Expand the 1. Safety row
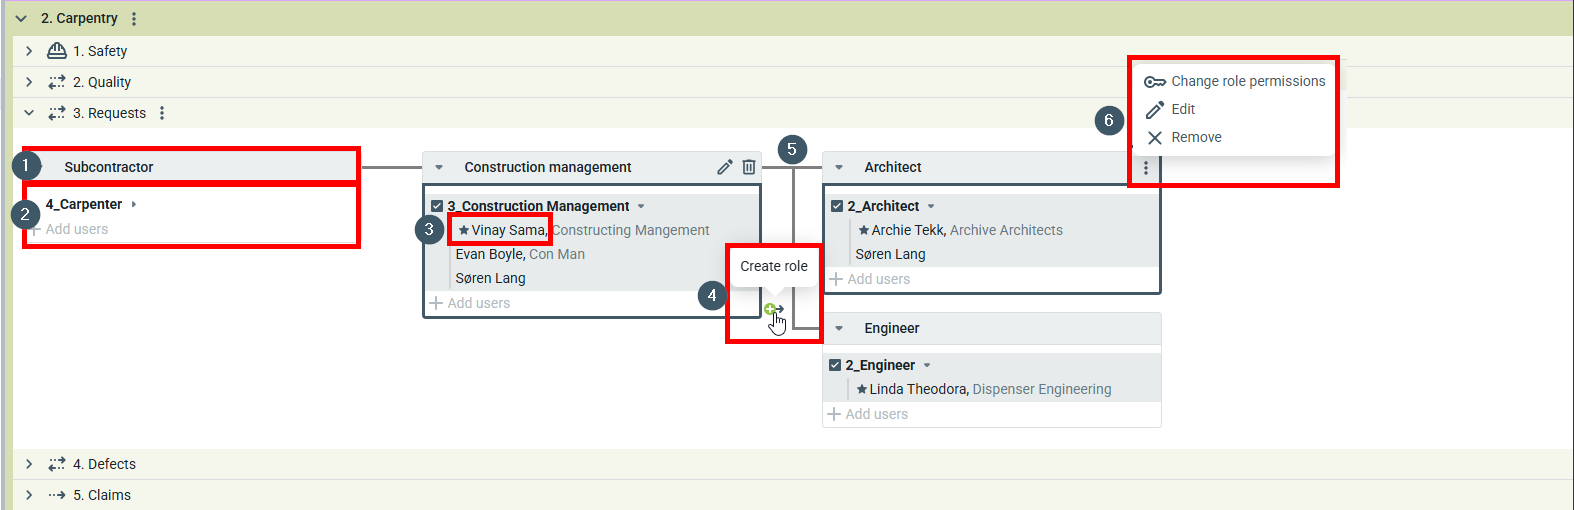 [x=29, y=51]
